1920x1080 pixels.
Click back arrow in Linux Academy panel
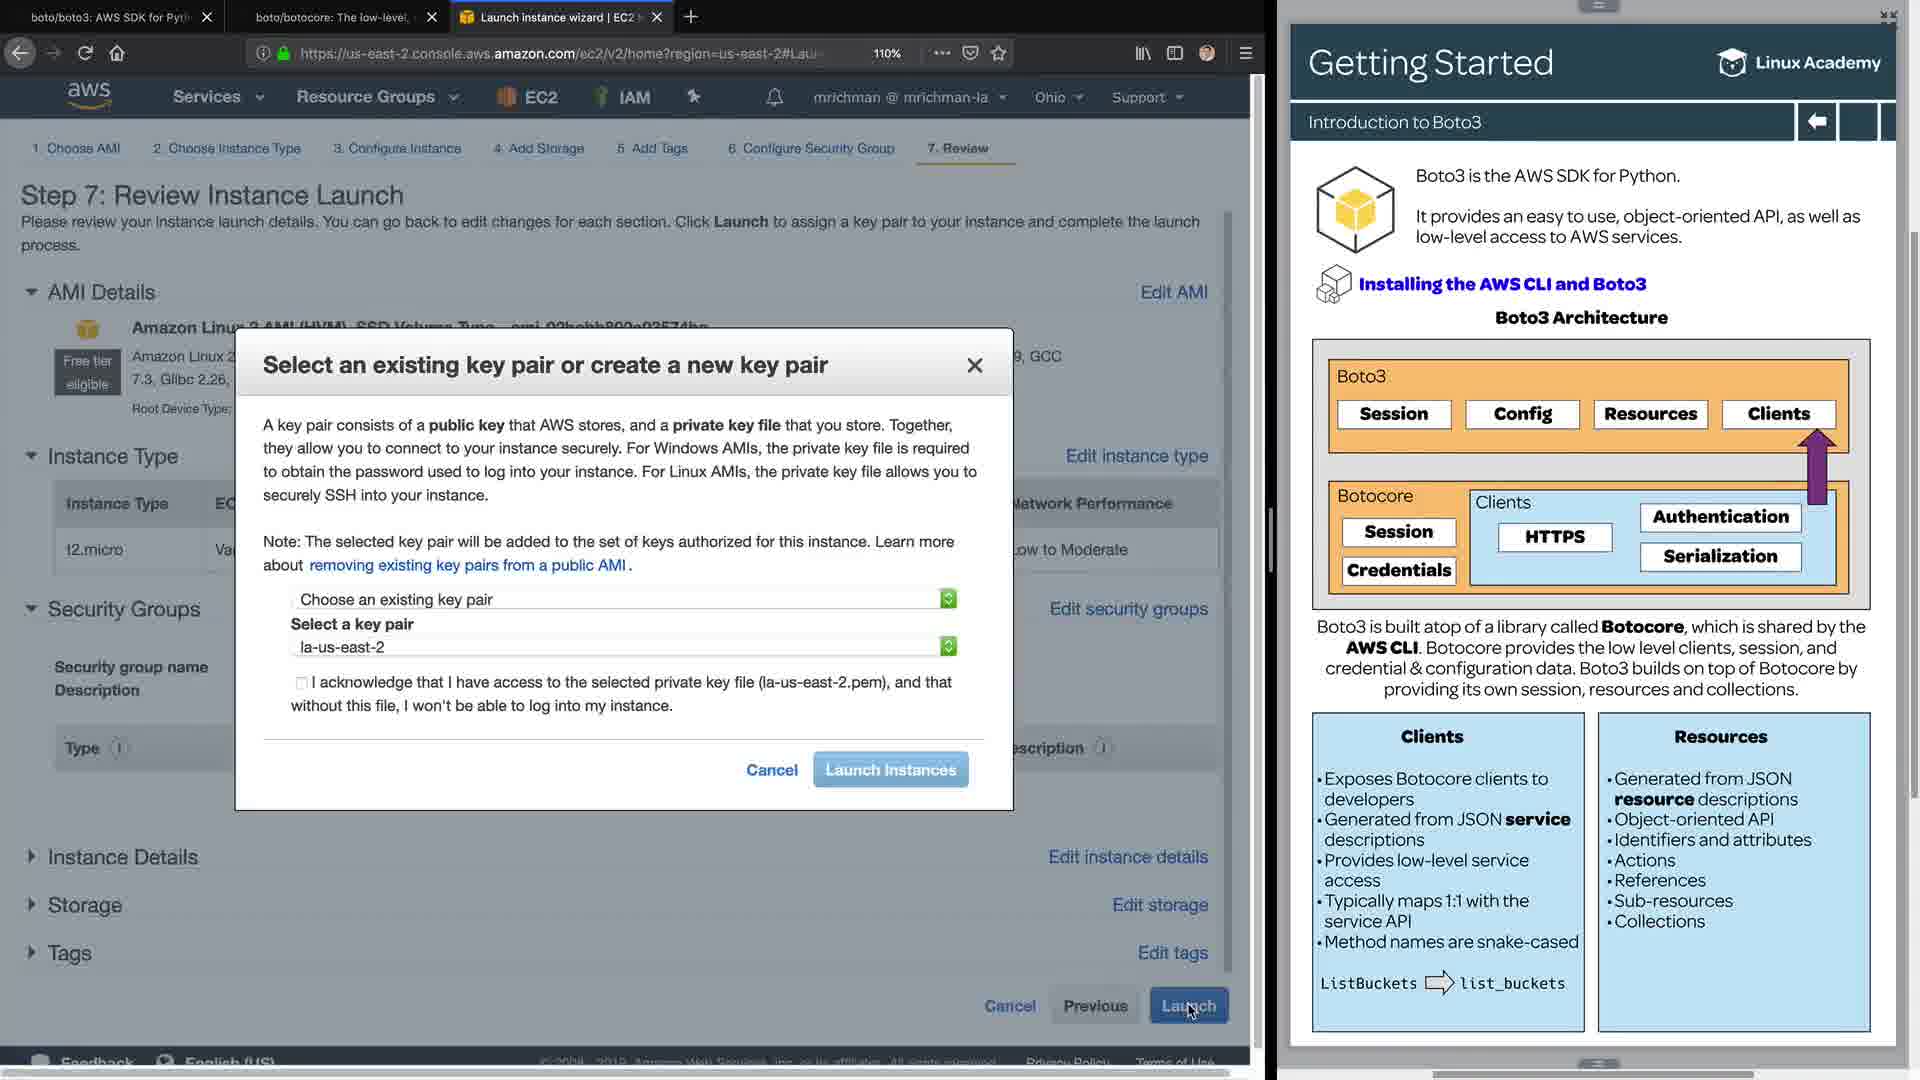click(1817, 122)
